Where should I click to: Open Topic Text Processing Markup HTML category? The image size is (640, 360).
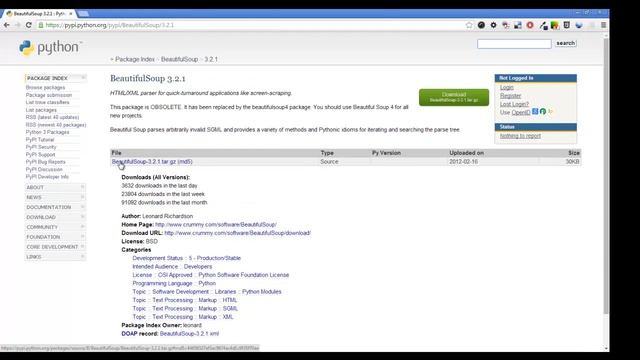pyautogui.click(x=185, y=300)
